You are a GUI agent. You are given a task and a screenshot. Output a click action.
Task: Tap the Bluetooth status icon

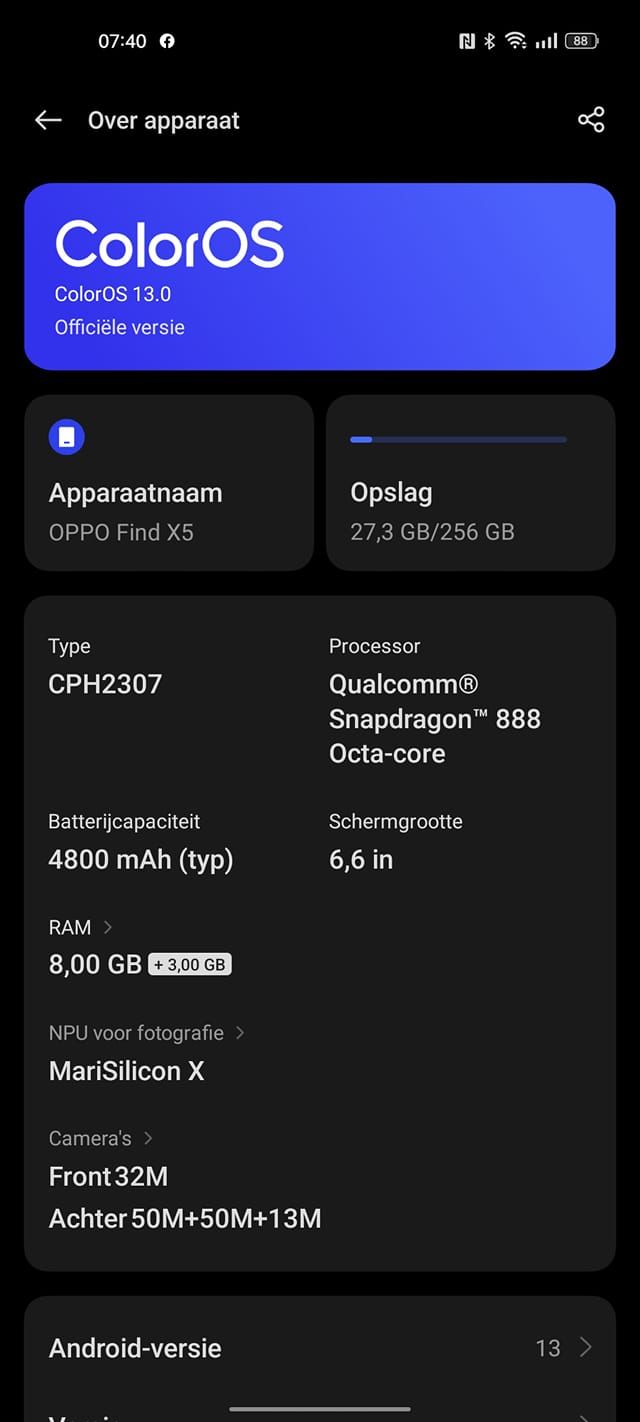click(490, 41)
